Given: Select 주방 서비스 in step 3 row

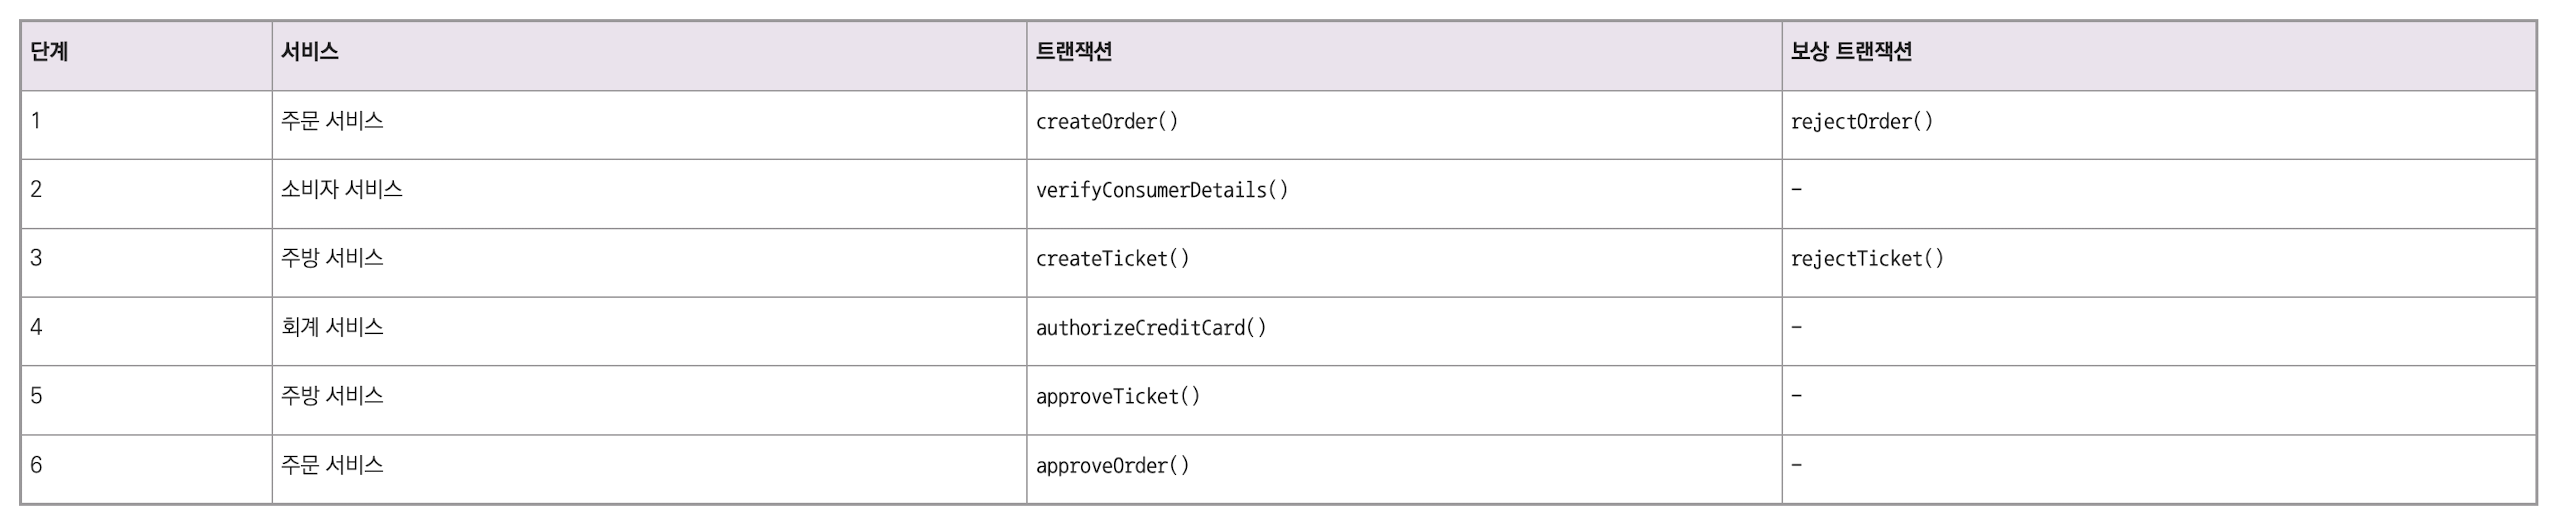Looking at the screenshot, I should [x=332, y=259].
